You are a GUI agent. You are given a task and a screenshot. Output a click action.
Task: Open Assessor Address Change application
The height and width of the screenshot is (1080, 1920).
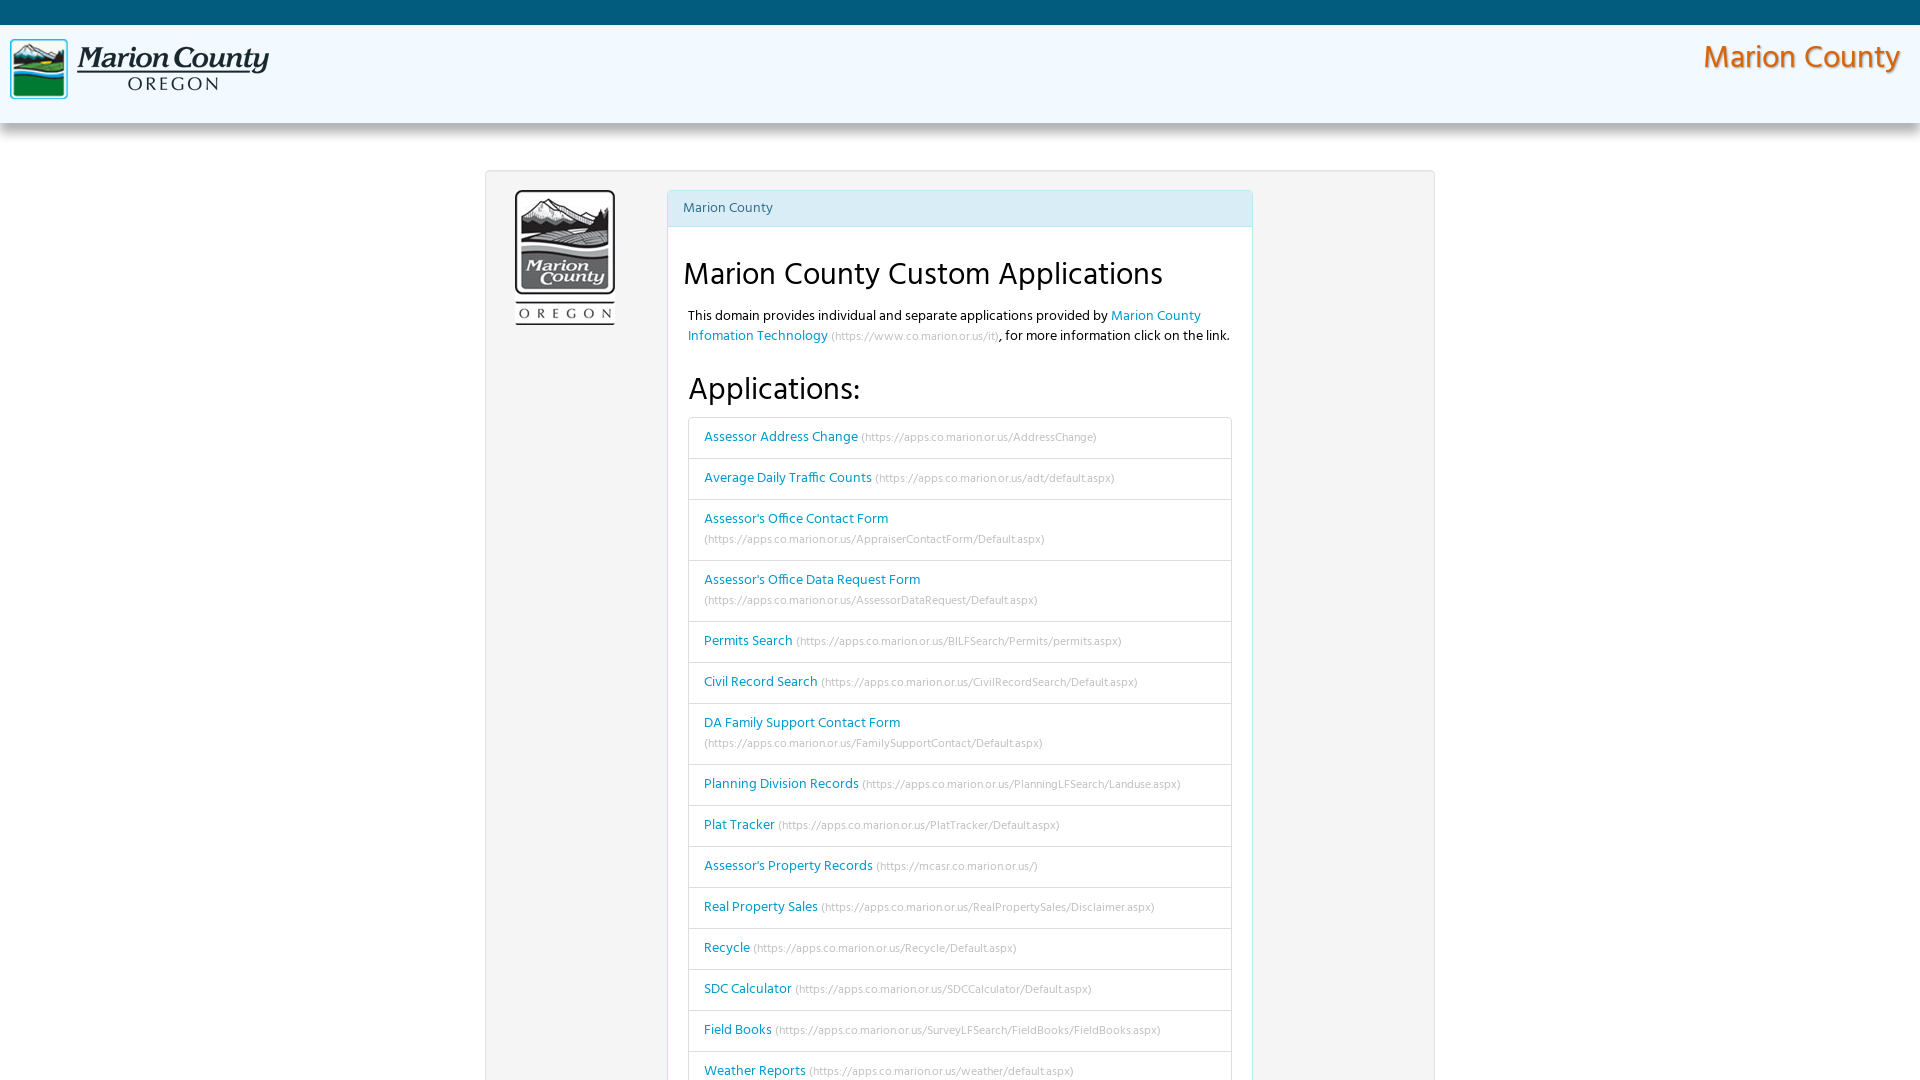tap(780, 437)
